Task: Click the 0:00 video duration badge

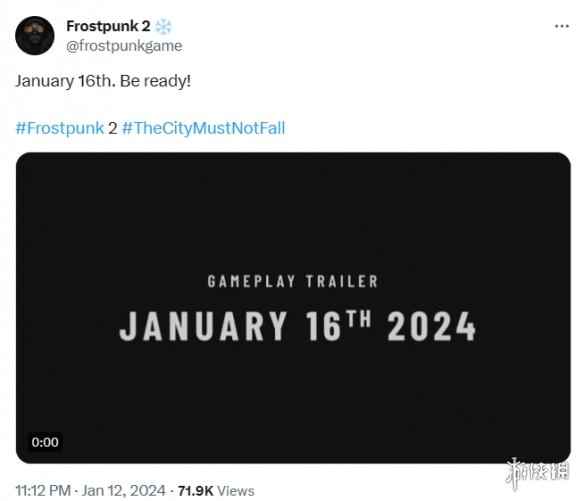Action: click(x=45, y=442)
